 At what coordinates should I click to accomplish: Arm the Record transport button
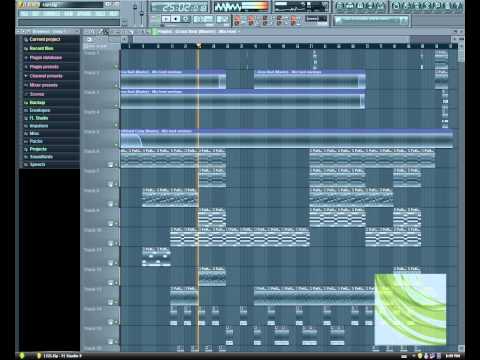tap(186, 19)
